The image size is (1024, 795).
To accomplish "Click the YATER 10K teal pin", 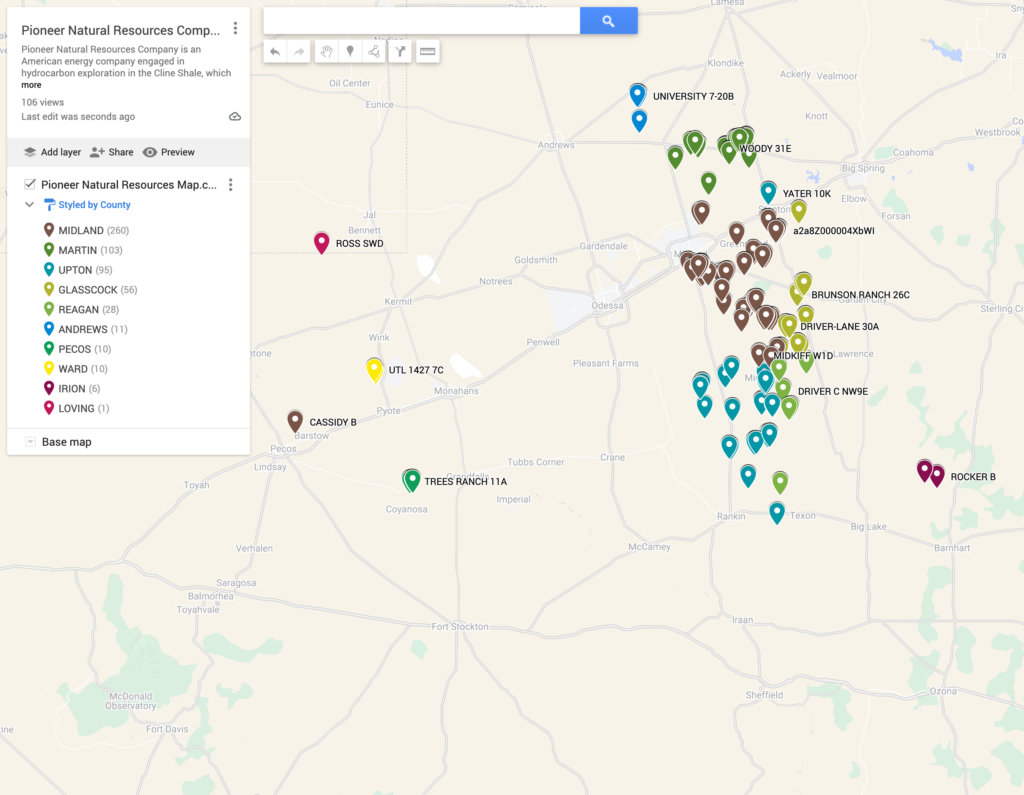I will (769, 193).
